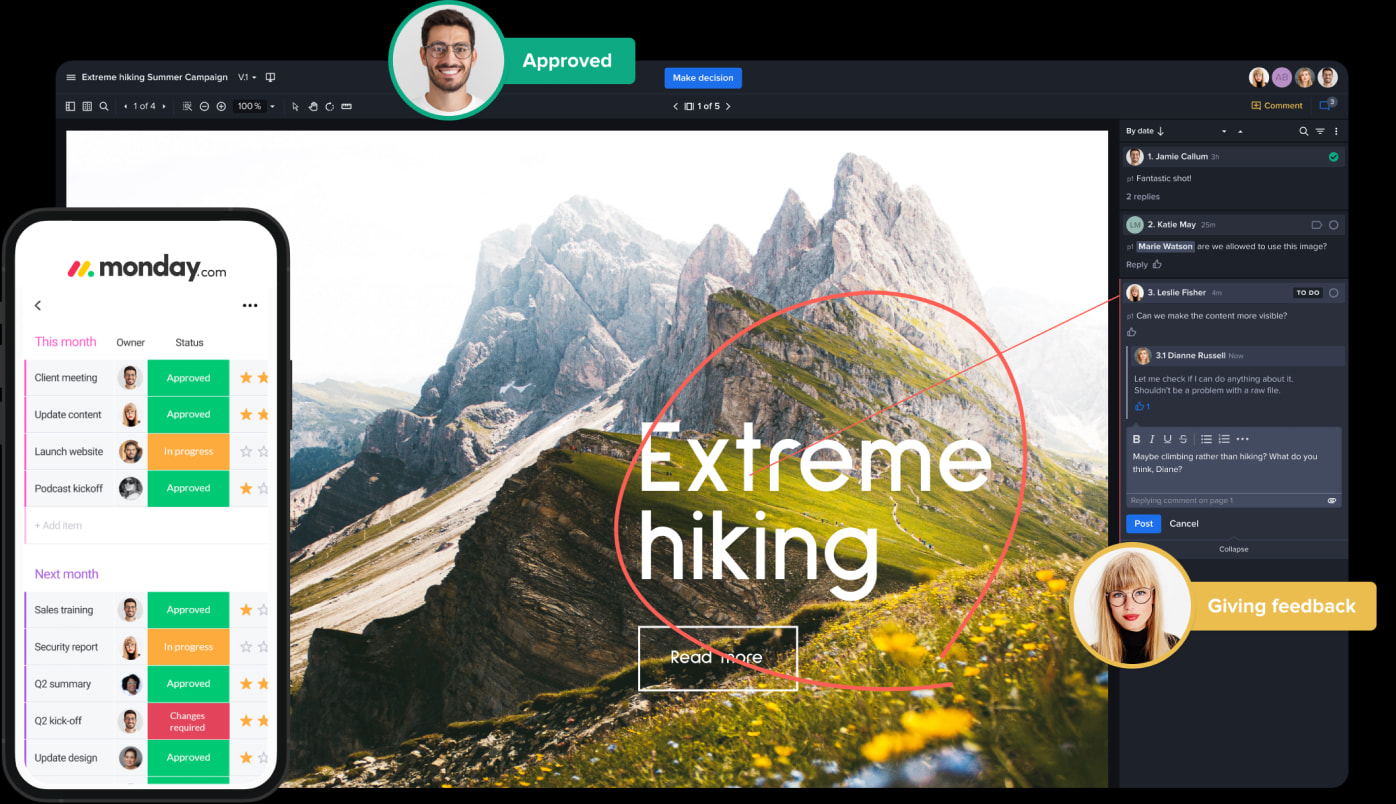Click the zoom in plus icon
1396x804 pixels.
(221, 106)
